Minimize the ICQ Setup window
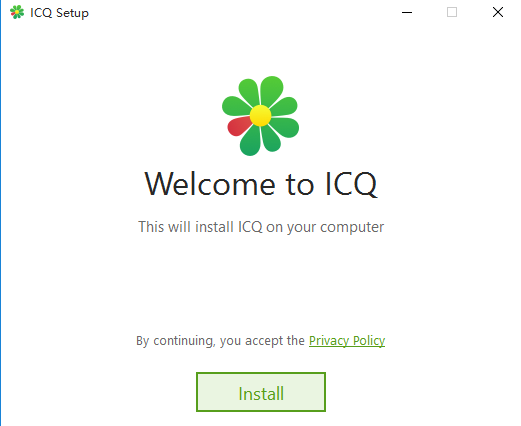Screen dimensions: 521x426 407,13
